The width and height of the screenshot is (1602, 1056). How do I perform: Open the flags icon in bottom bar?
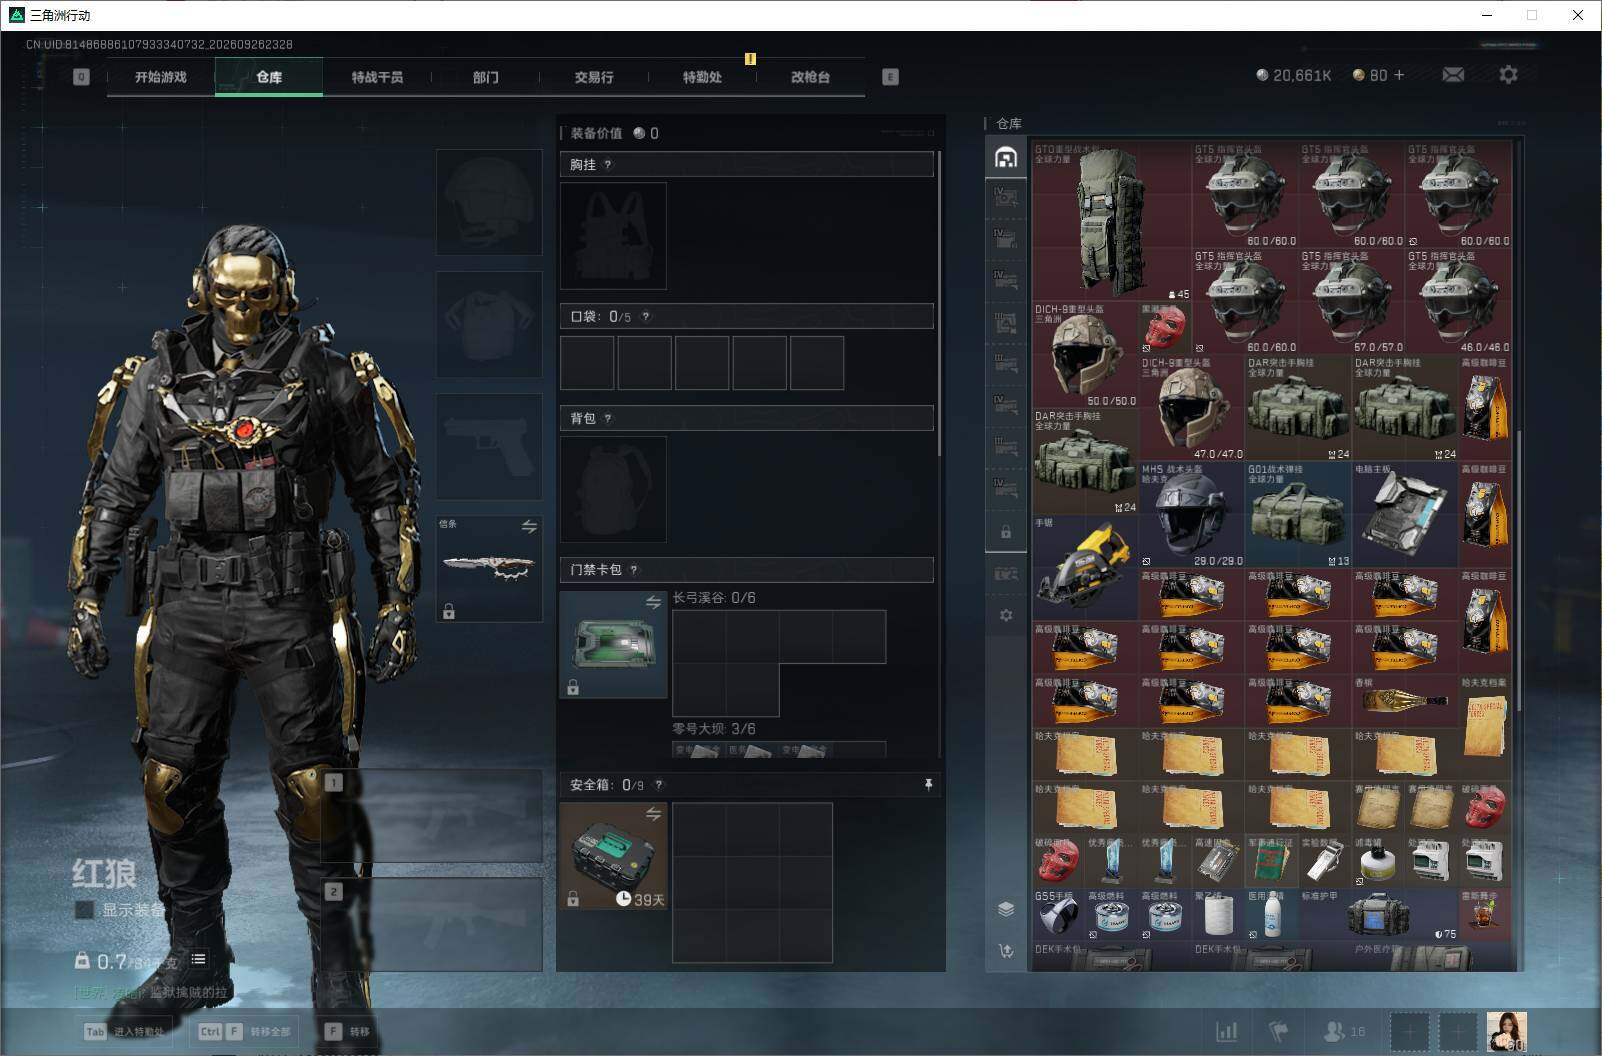pyautogui.click(x=1278, y=1031)
